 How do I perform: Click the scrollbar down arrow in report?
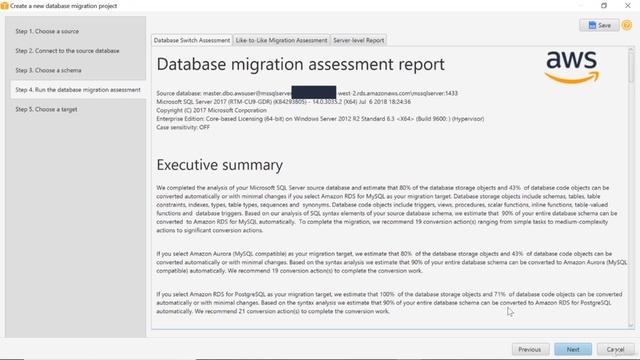(631, 325)
